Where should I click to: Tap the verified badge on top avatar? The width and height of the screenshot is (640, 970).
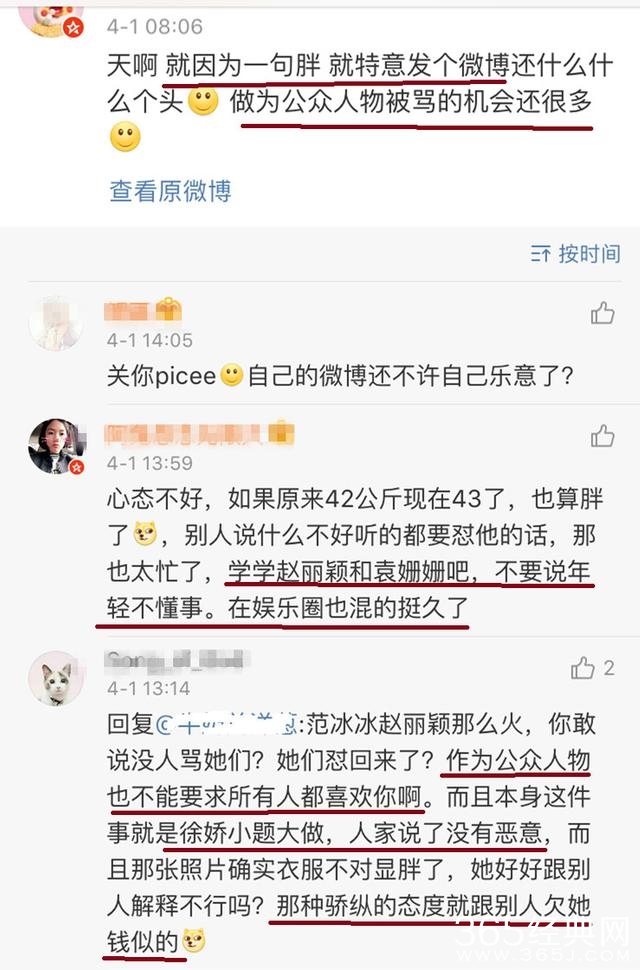tap(74, 27)
